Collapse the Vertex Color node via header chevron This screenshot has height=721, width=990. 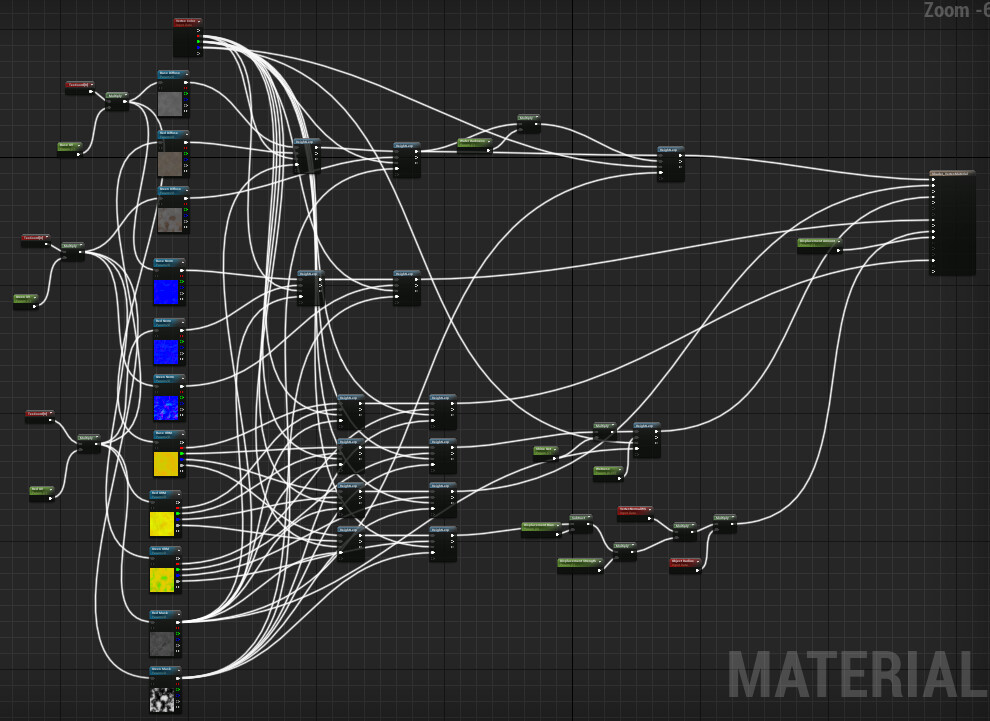tap(199, 21)
